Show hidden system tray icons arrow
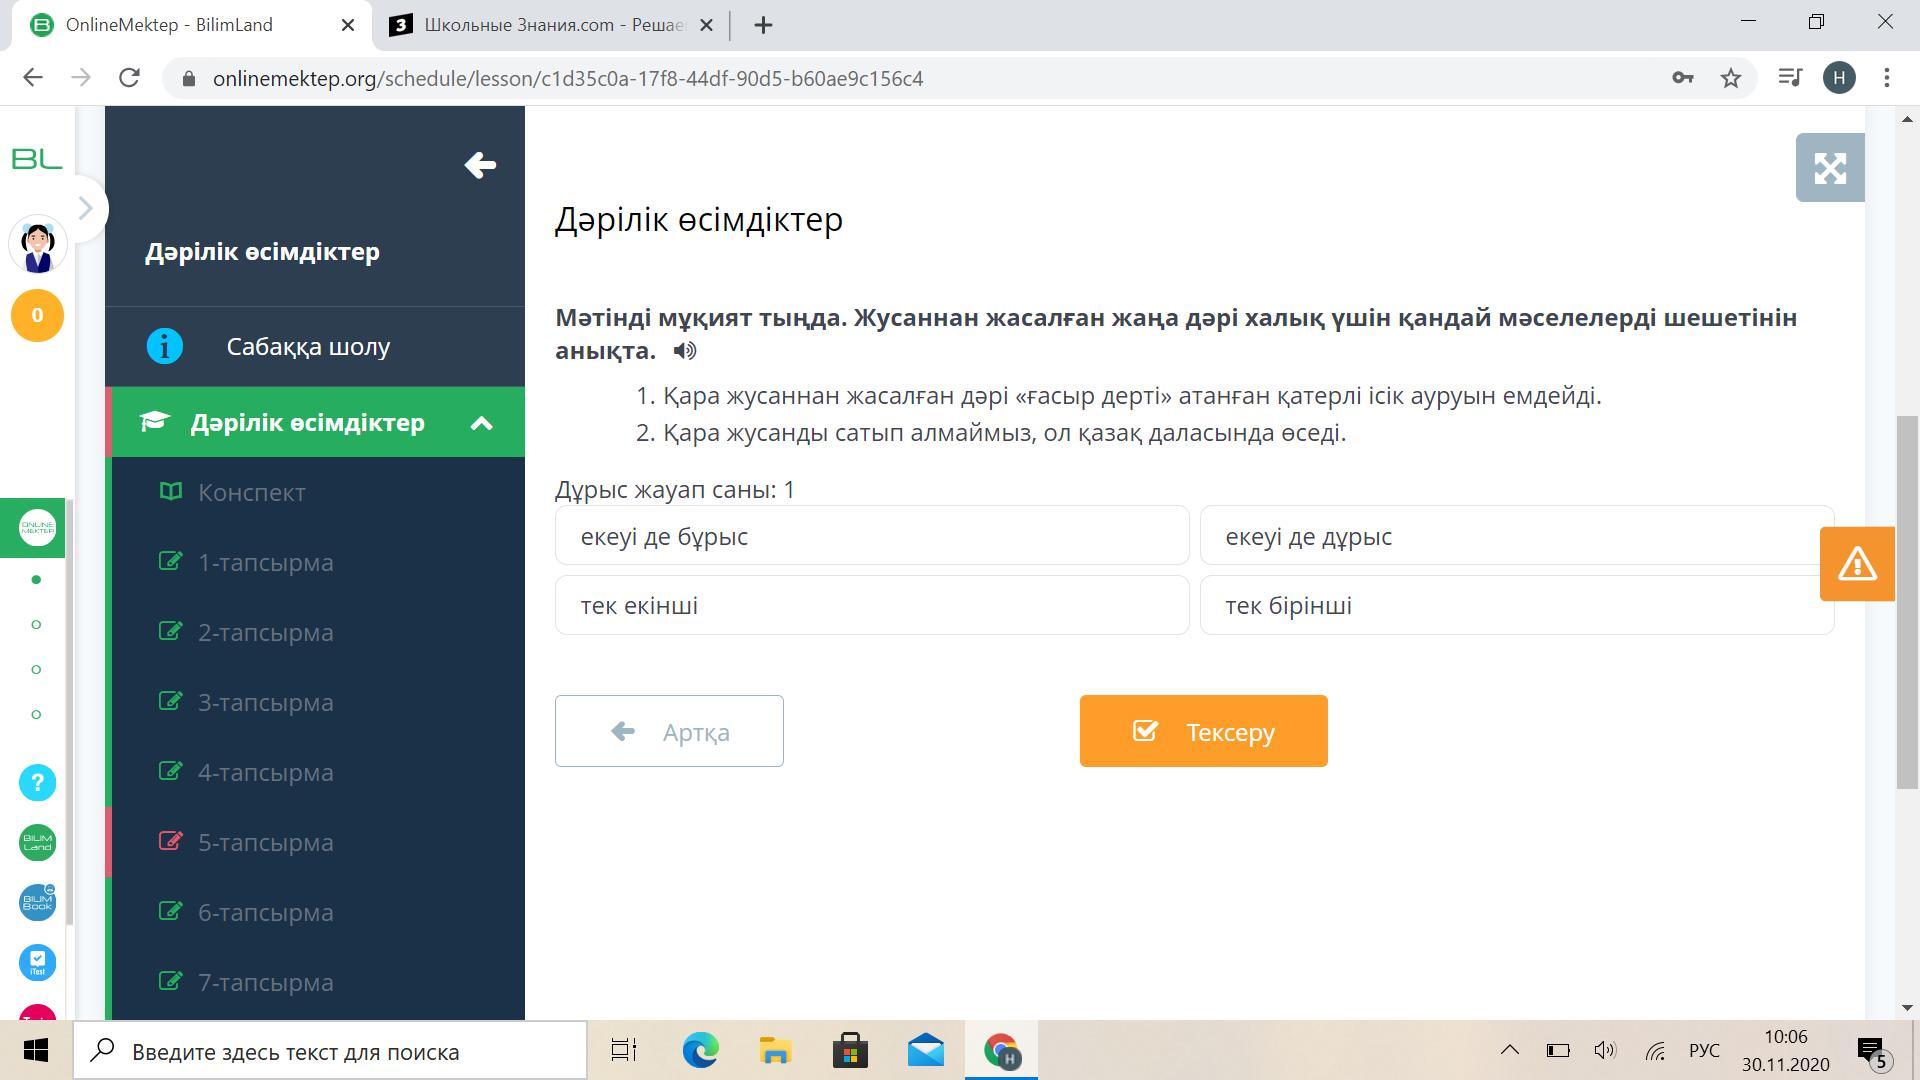This screenshot has height=1080, width=1920. (x=1509, y=1050)
